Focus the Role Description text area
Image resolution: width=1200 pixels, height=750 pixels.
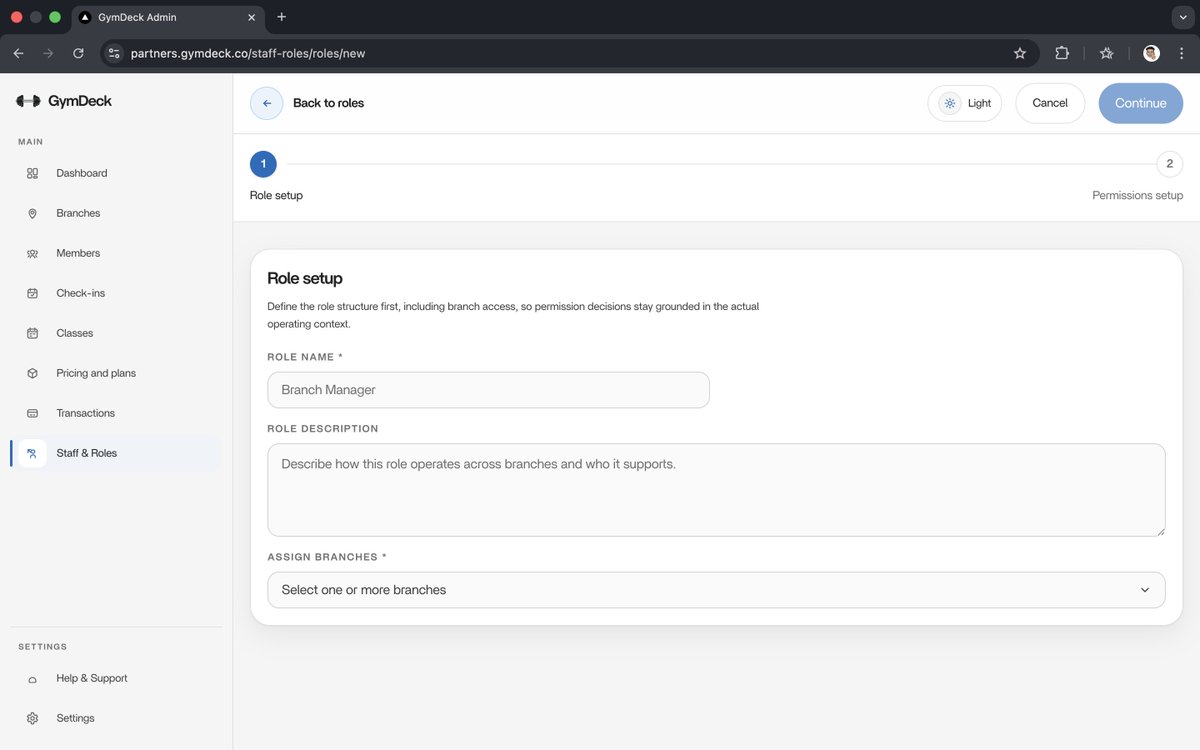point(716,490)
